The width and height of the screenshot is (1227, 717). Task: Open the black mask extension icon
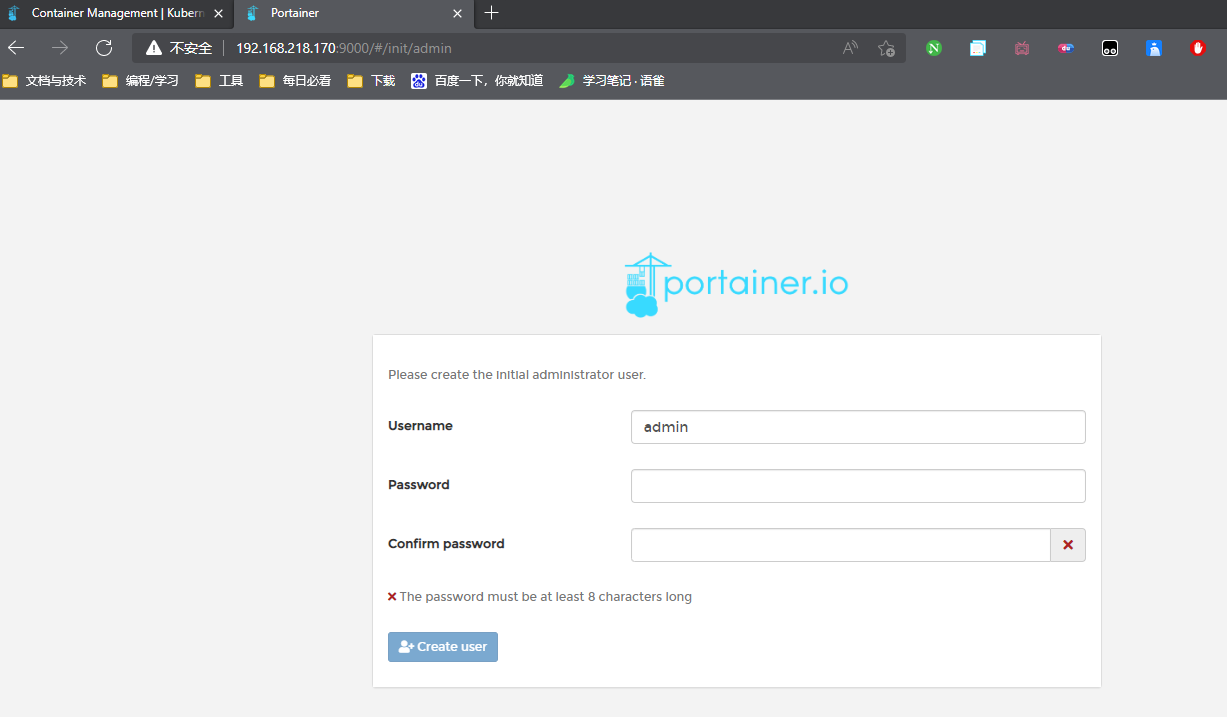coord(1110,48)
